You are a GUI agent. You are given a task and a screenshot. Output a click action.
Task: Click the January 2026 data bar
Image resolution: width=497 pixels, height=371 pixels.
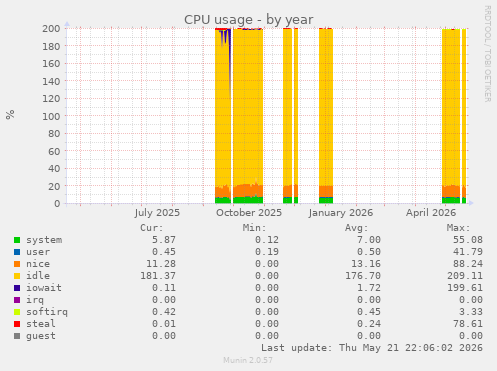(x=326, y=116)
